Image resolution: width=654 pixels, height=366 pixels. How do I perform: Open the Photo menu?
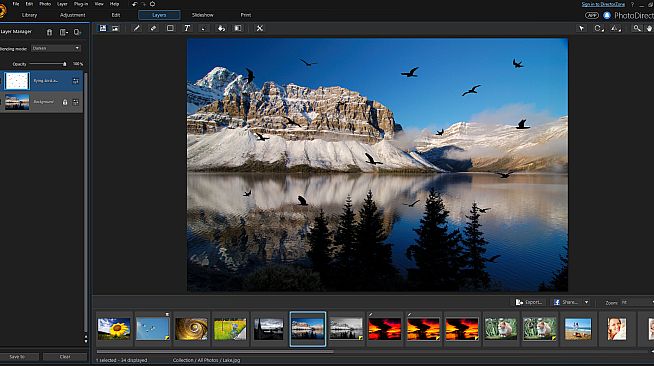[45, 4]
